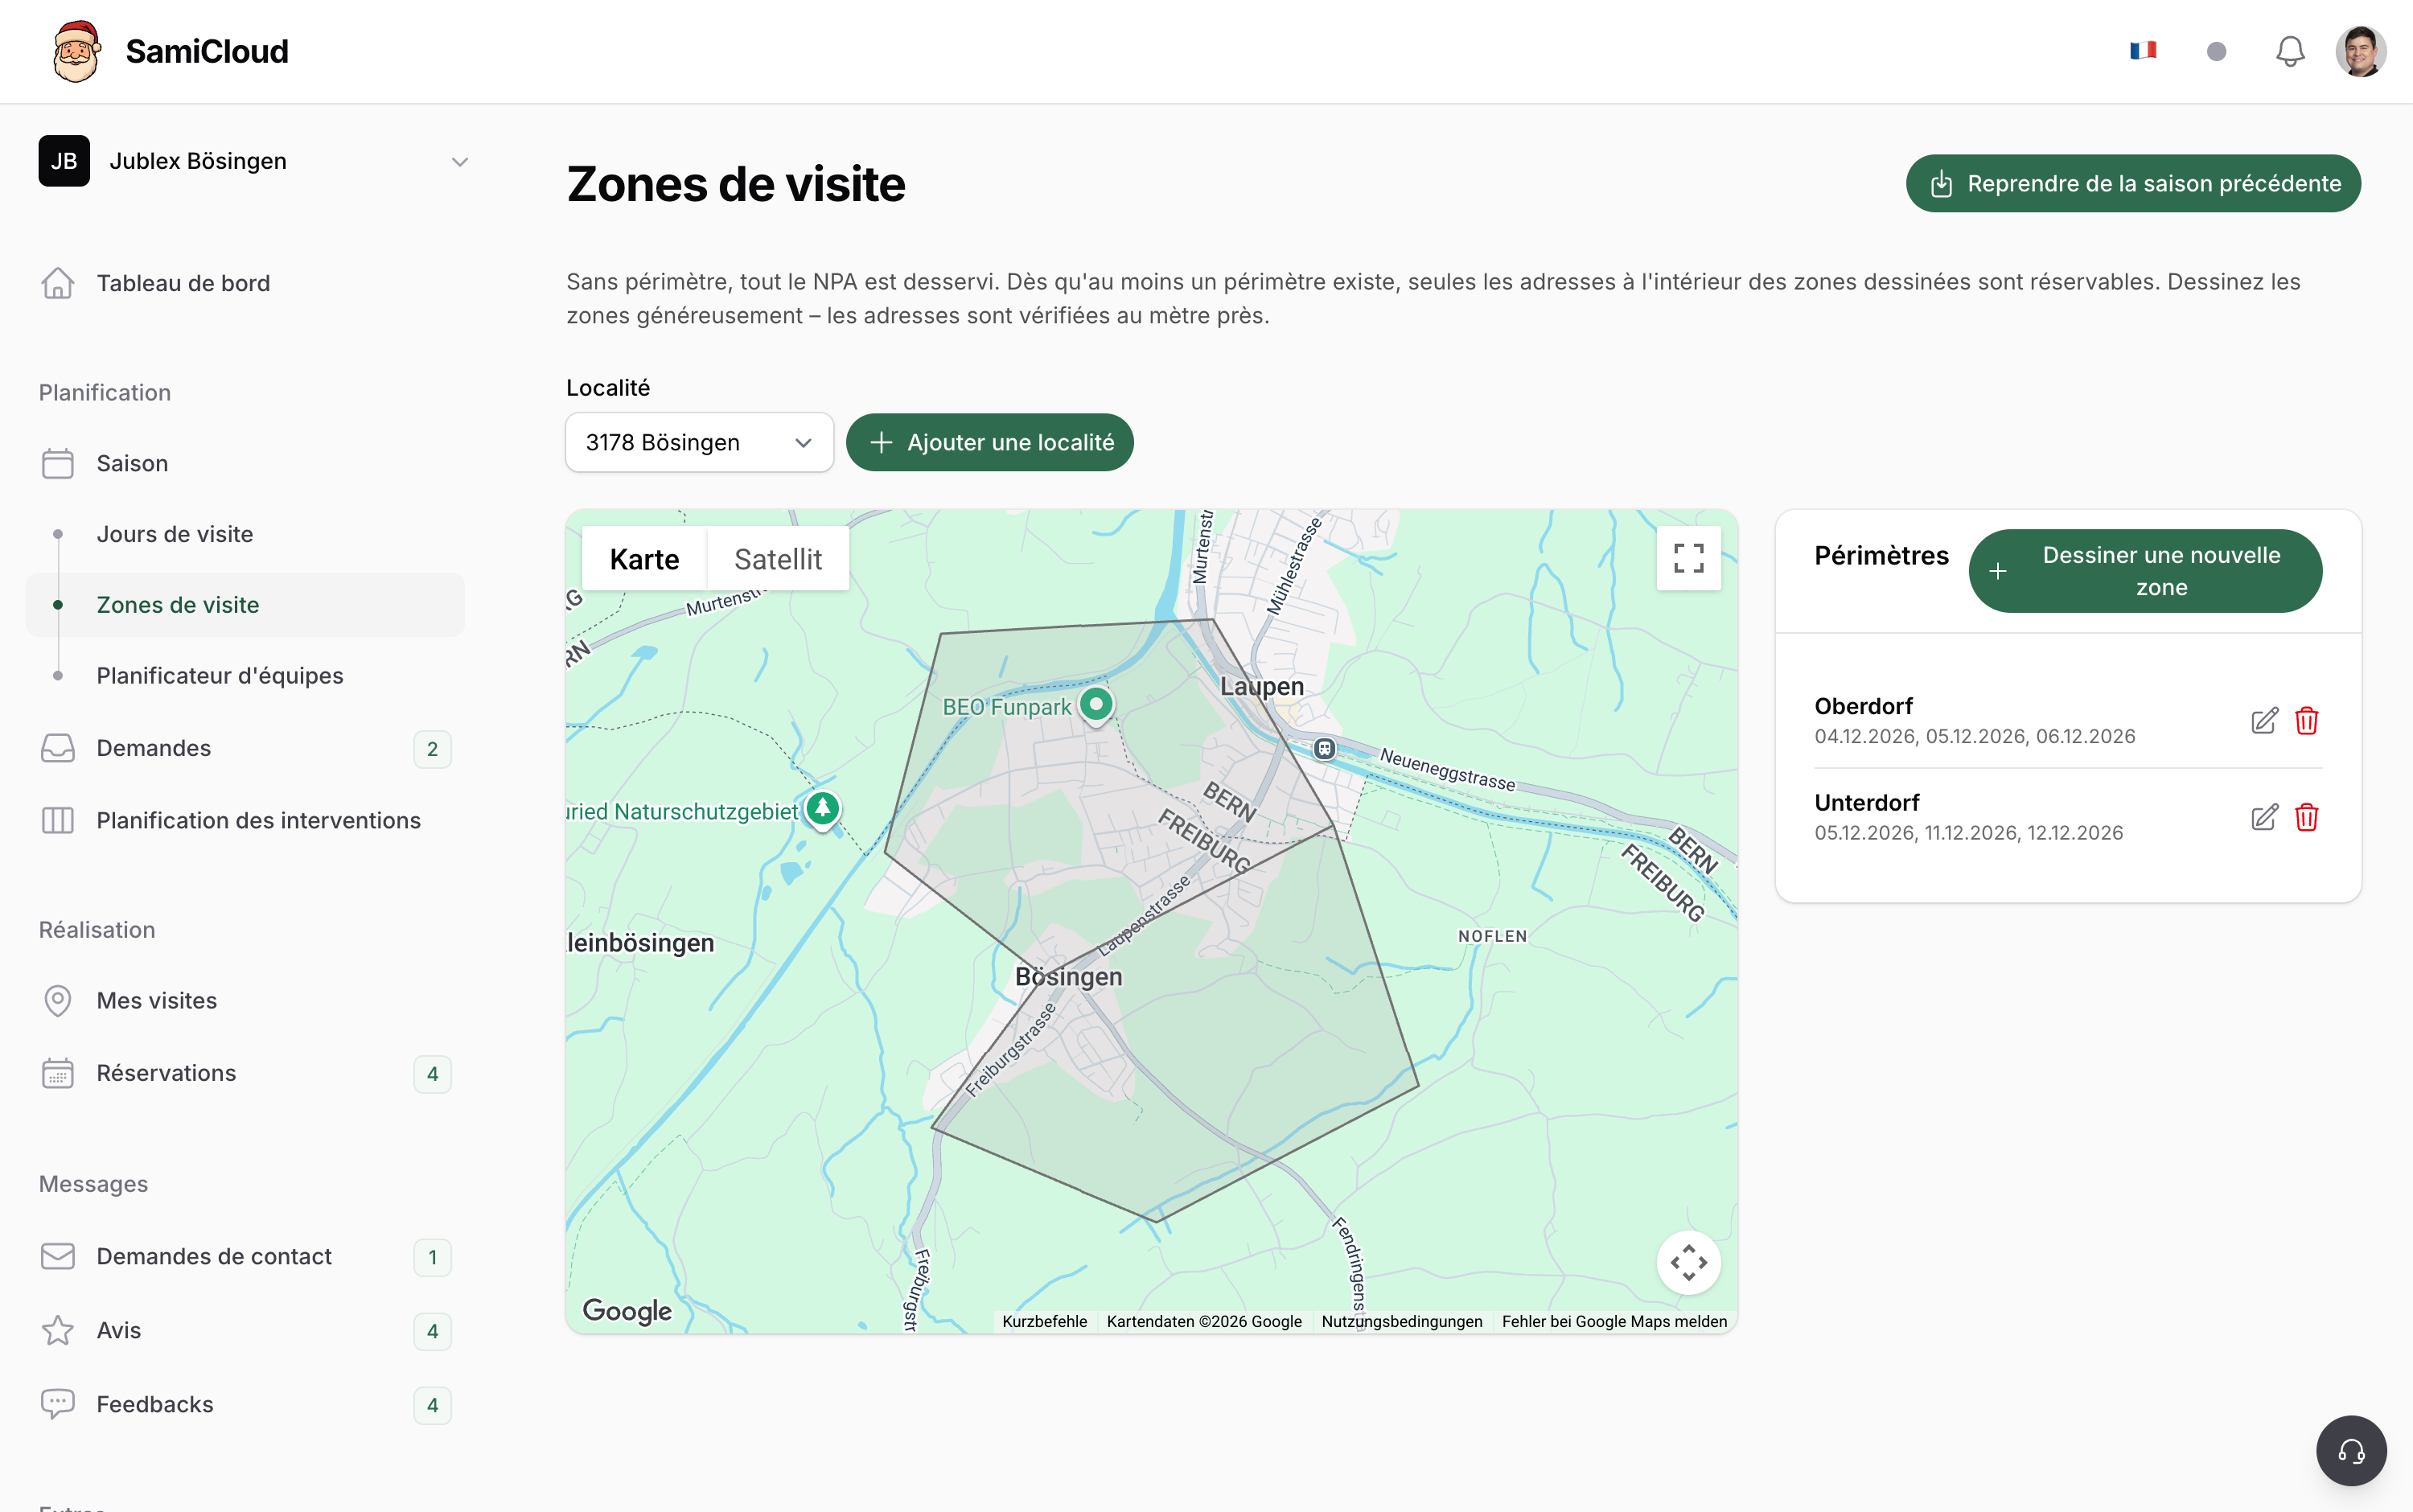The image size is (2413, 1512).
Task: Toggle map fullscreen view
Action: point(1688,558)
